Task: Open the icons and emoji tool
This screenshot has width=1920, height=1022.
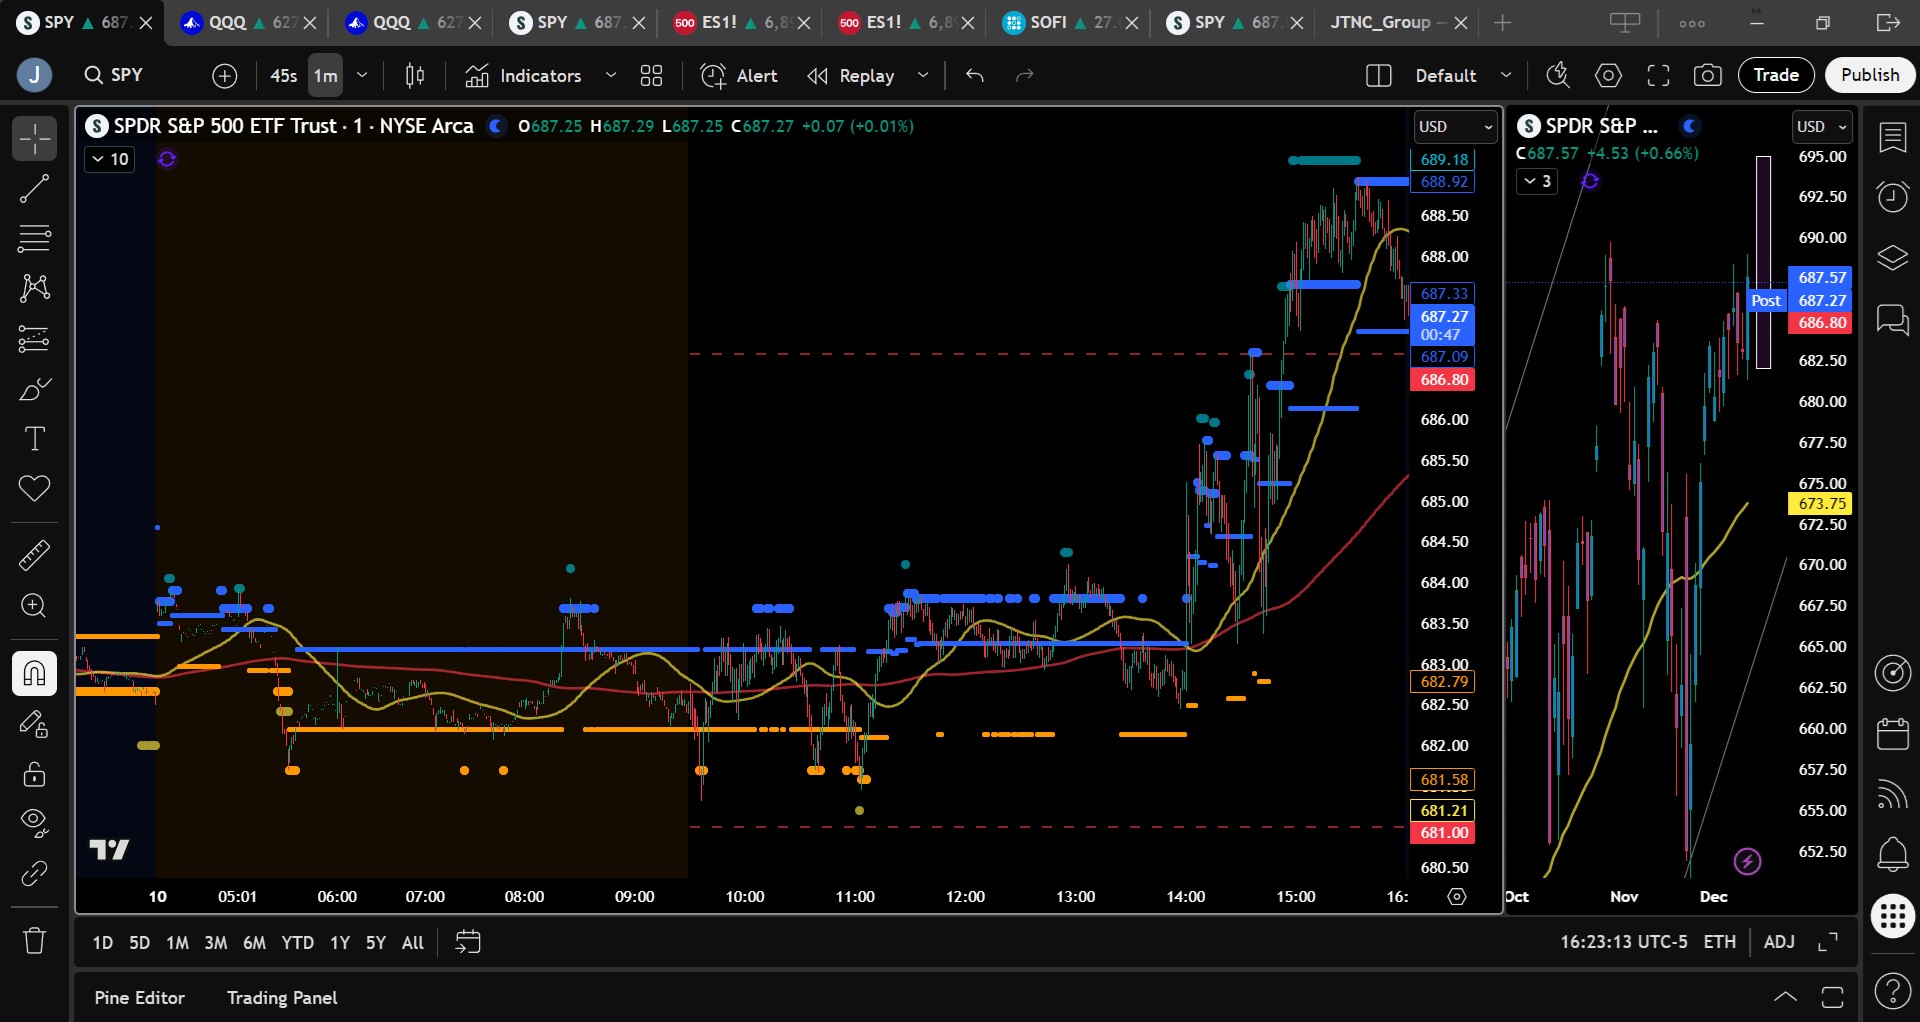Action: [34, 489]
